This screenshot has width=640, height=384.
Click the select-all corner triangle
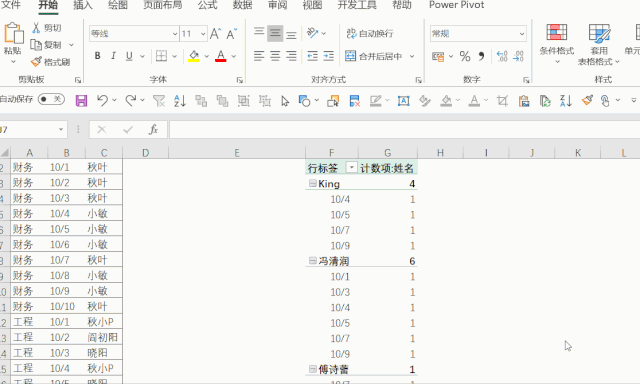click(4, 153)
